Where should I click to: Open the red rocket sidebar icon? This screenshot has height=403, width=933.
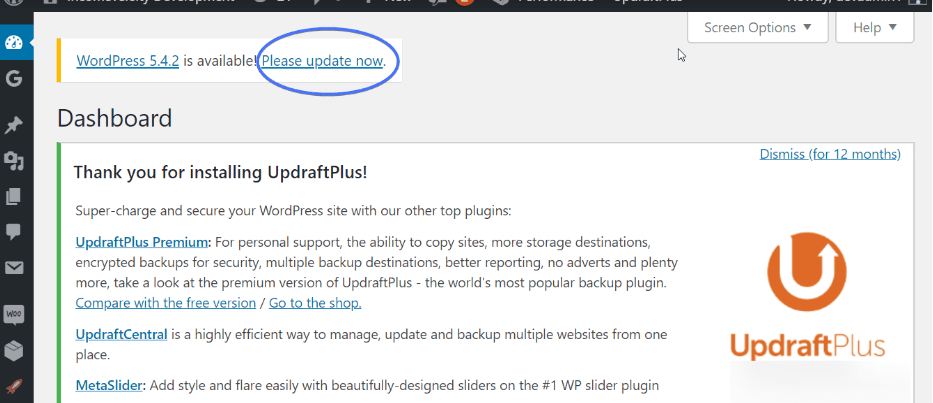tap(13, 386)
